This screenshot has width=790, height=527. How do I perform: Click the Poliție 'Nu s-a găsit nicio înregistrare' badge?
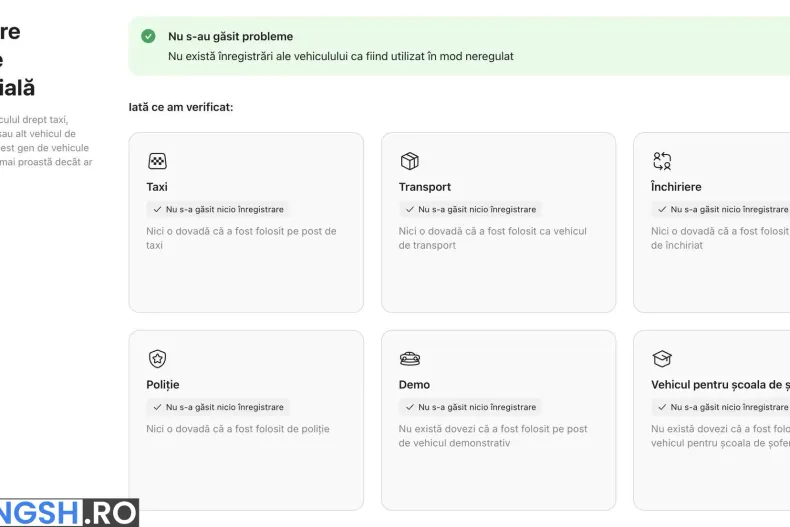click(x=218, y=407)
